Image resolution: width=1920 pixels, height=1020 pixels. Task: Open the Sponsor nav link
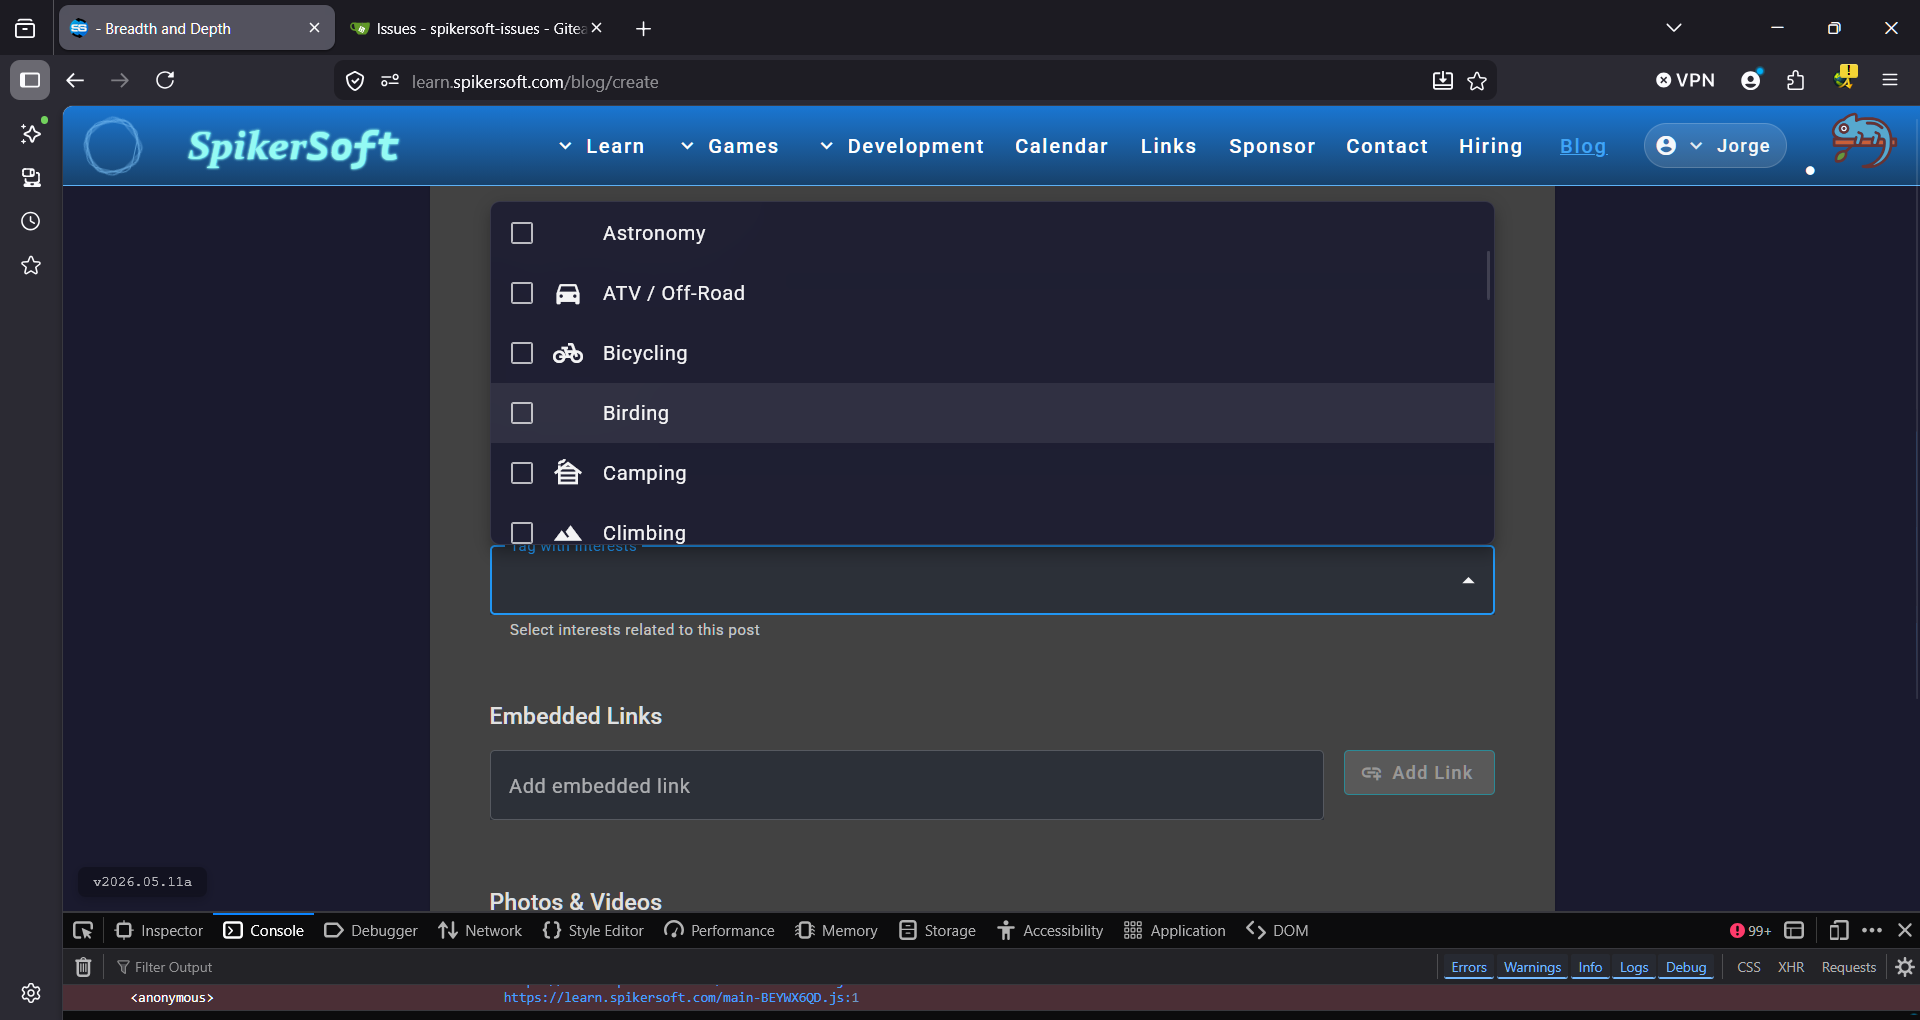click(1272, 146)
